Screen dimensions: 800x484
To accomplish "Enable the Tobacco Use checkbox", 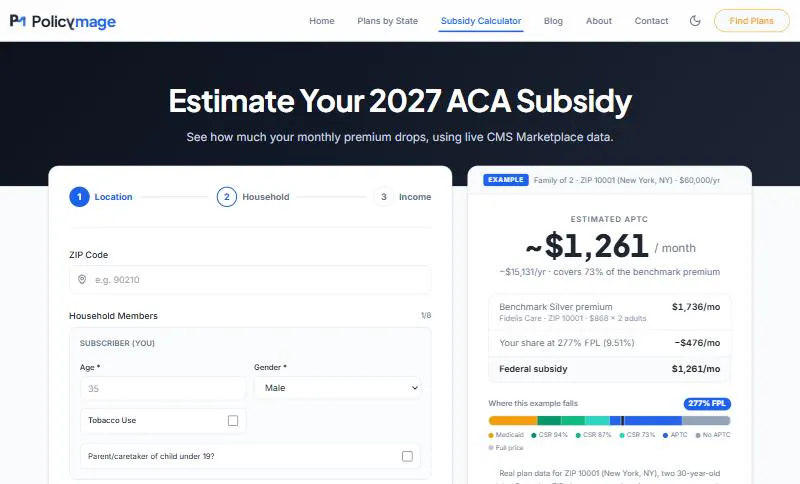I will click(x=233, y=420).
